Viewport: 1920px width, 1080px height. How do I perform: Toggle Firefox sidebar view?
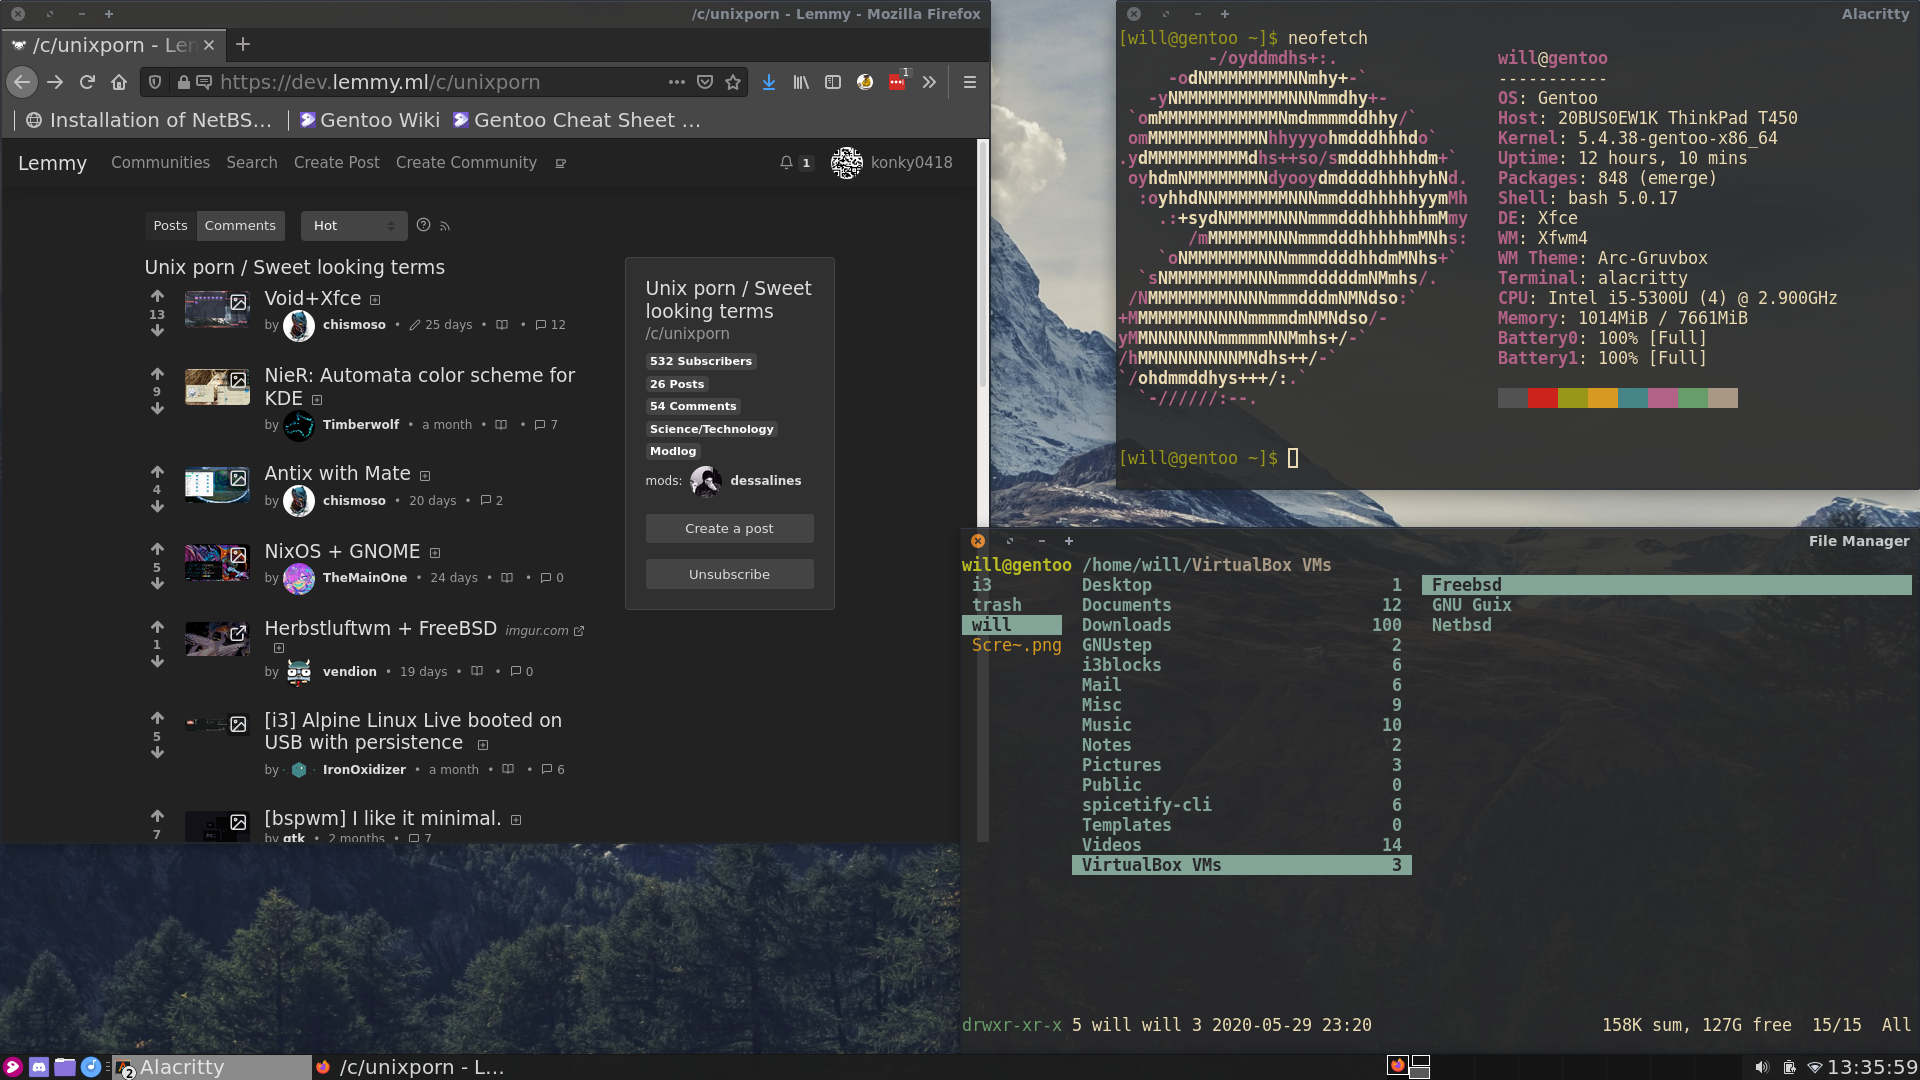833,82
